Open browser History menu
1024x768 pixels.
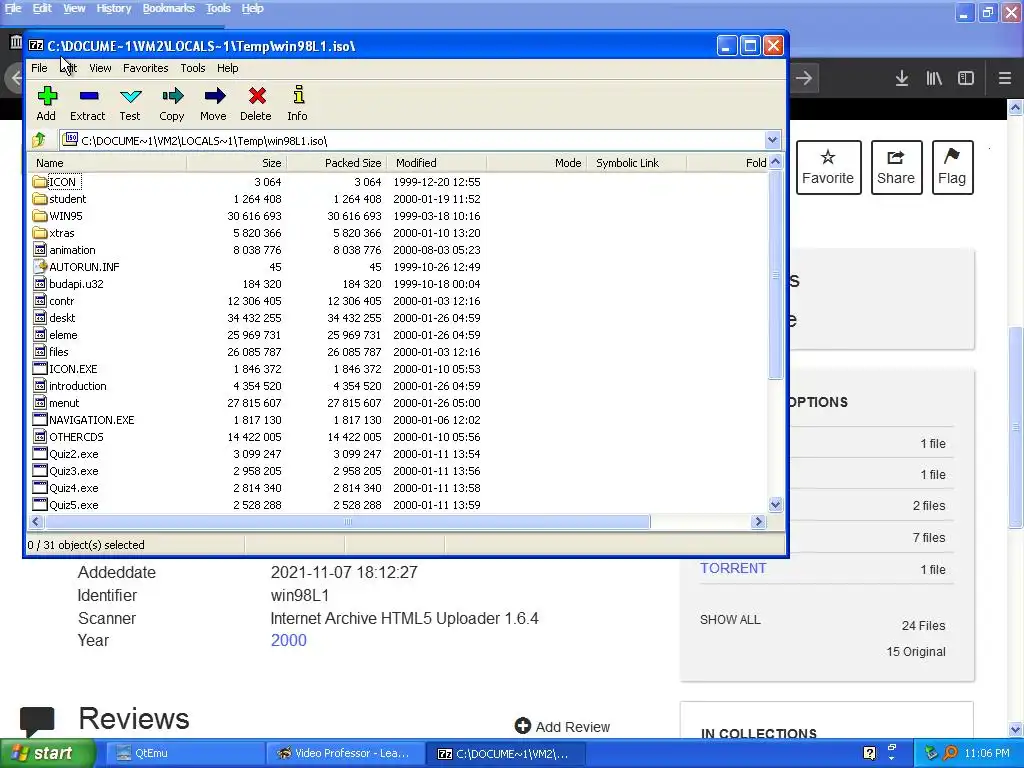114,8
